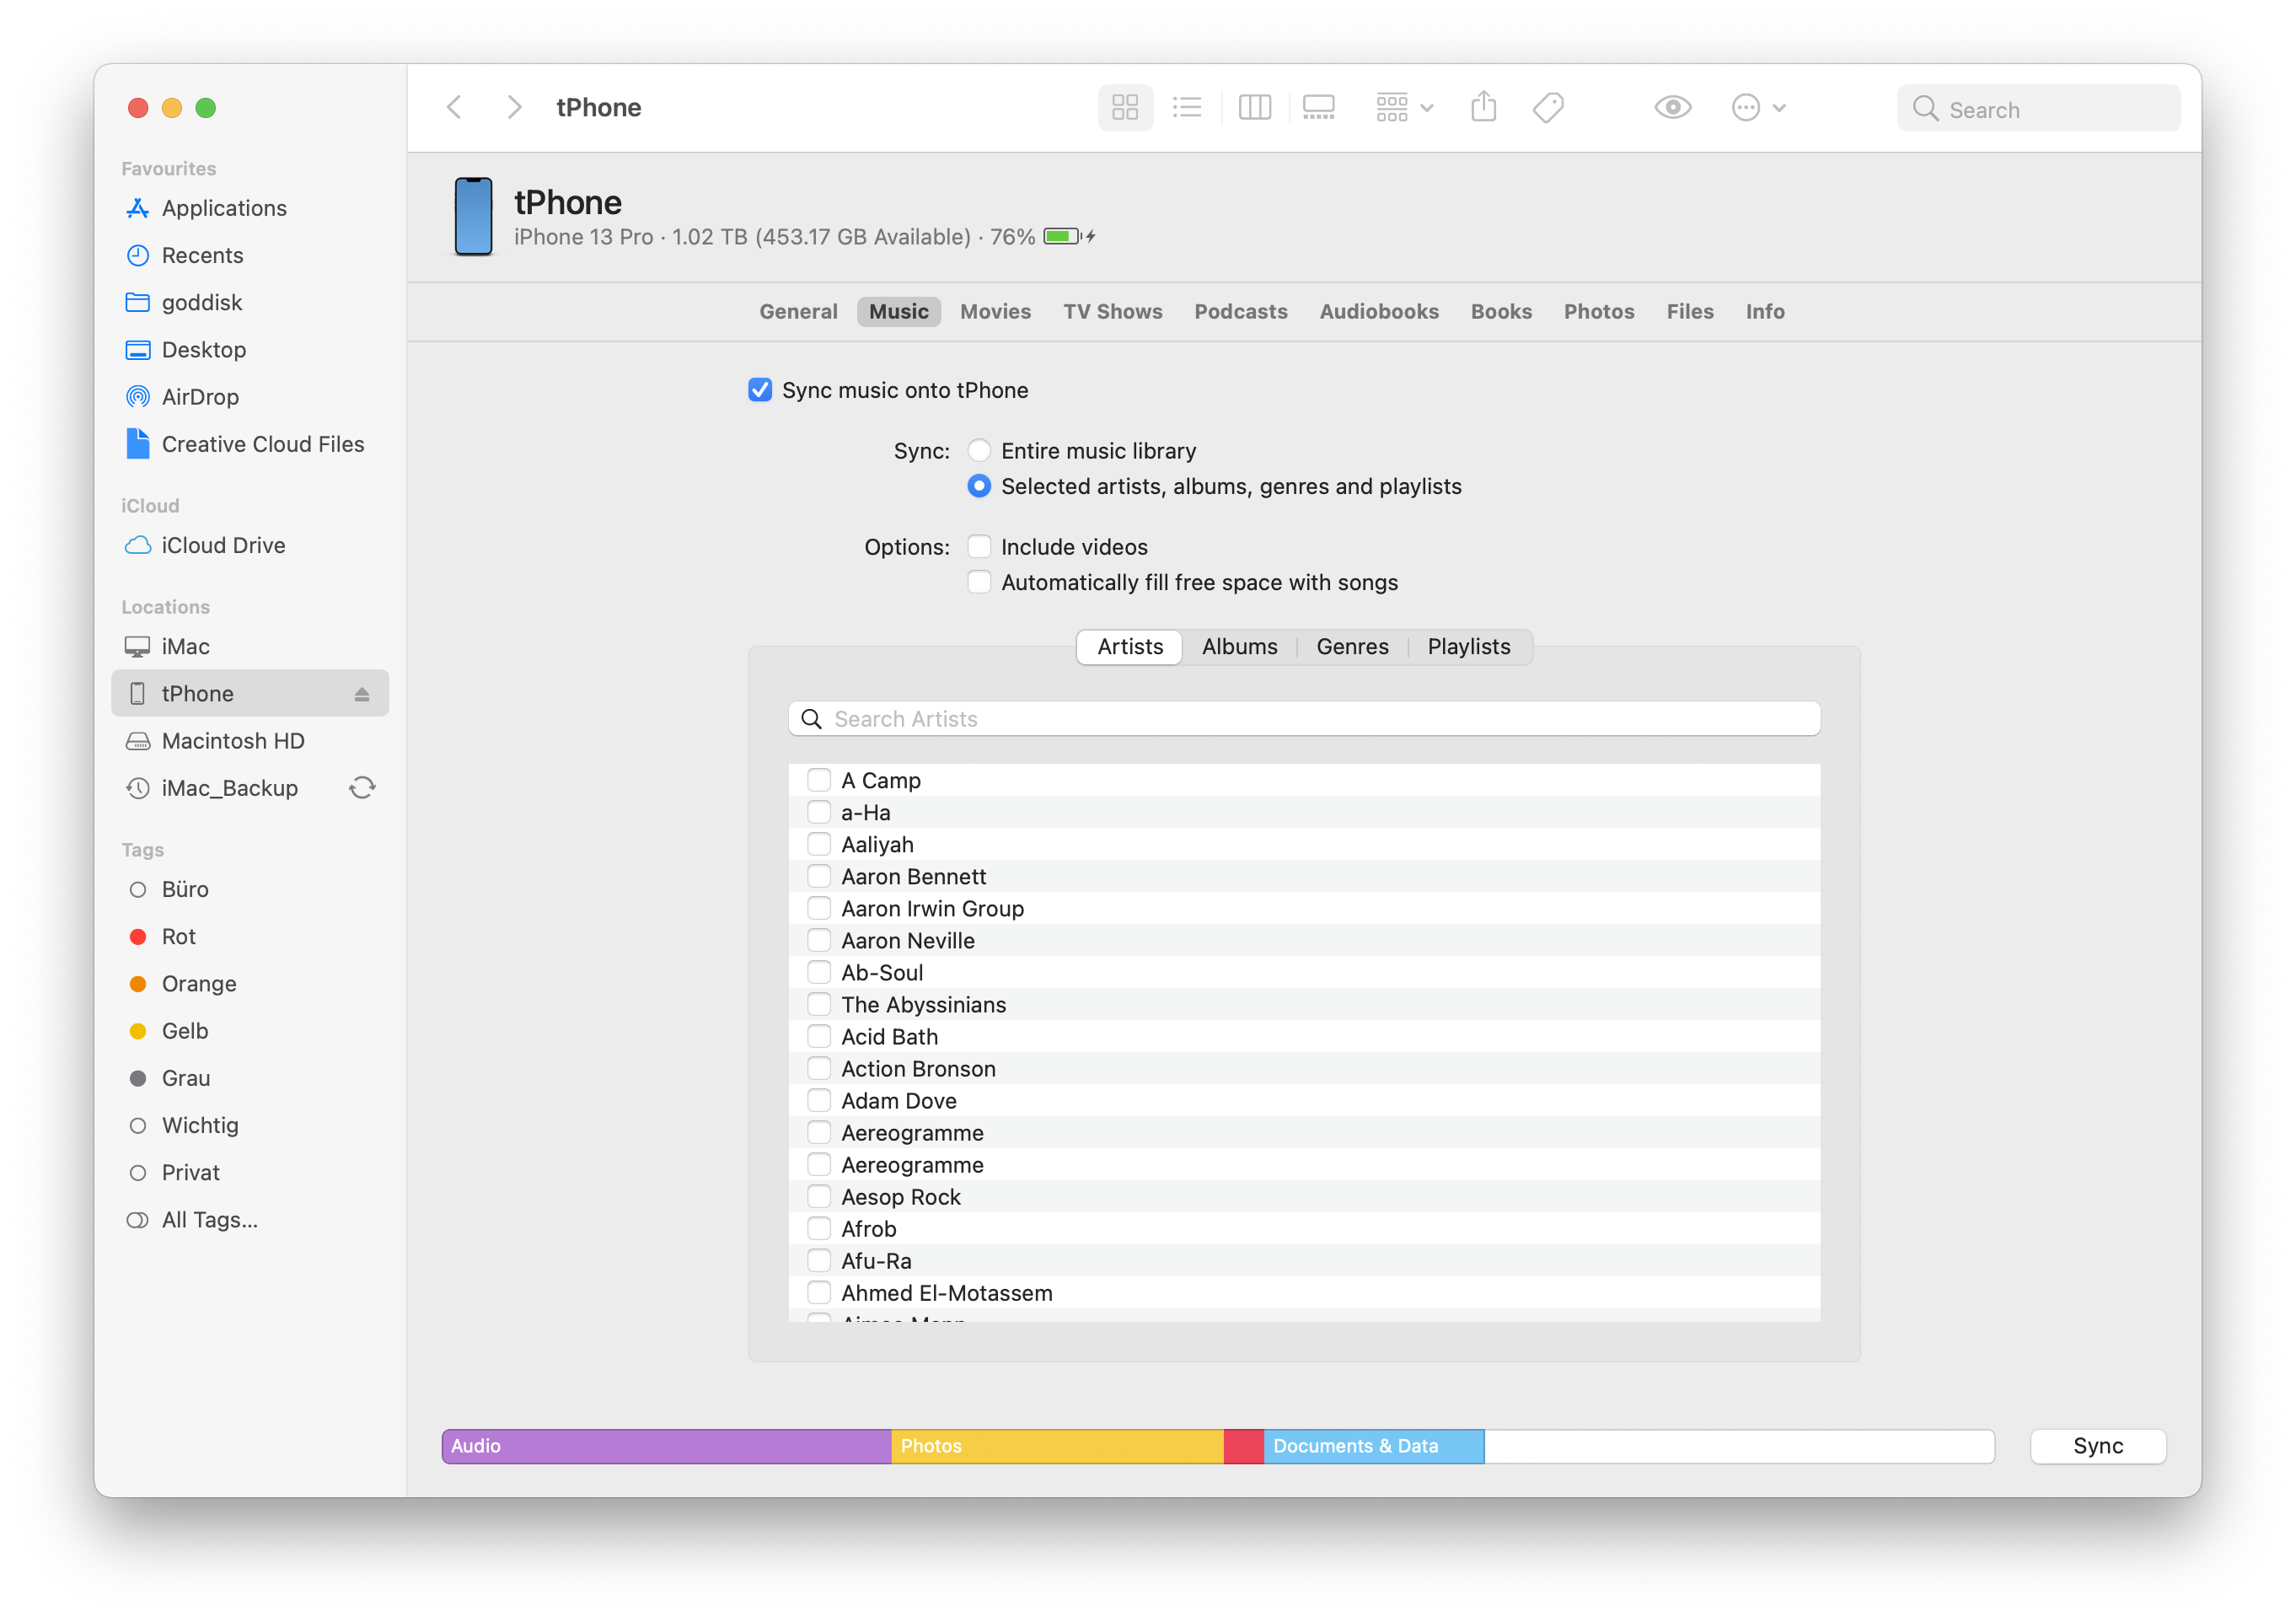Click the Quick Look eye icon
Viewport: 2296px width, 1622px height.
pos(1672,107)
